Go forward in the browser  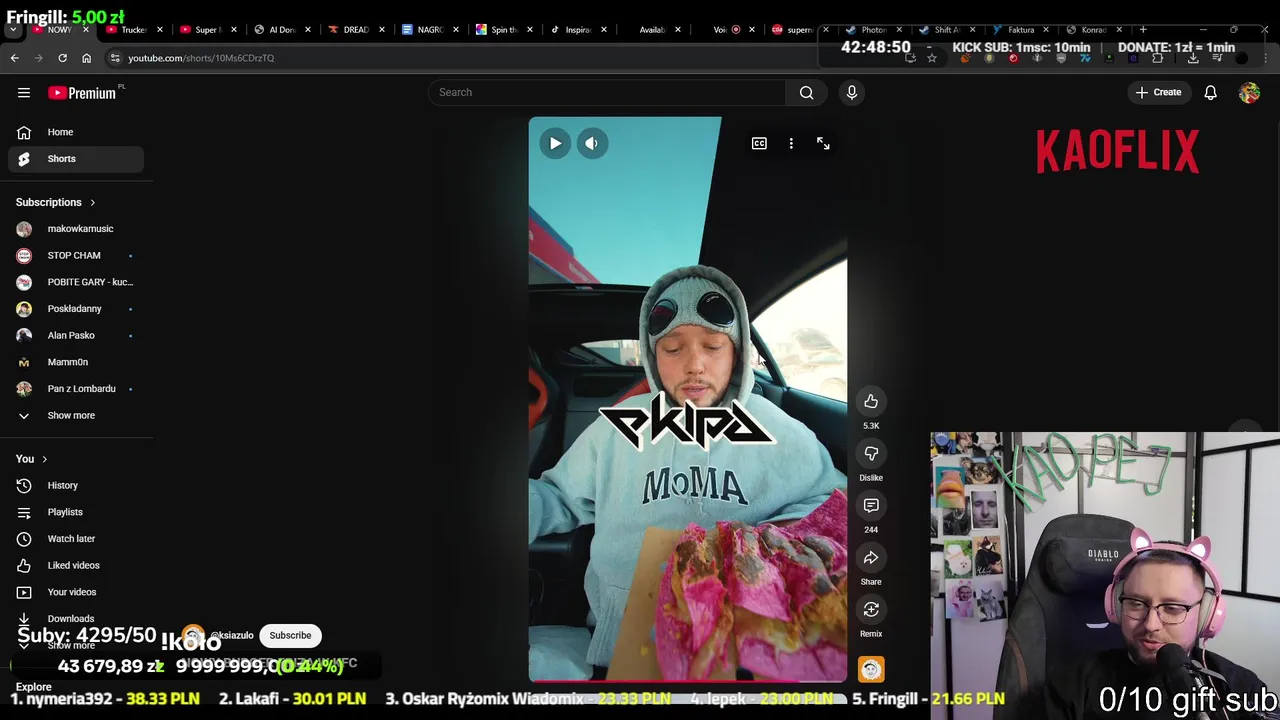(38, 58)
